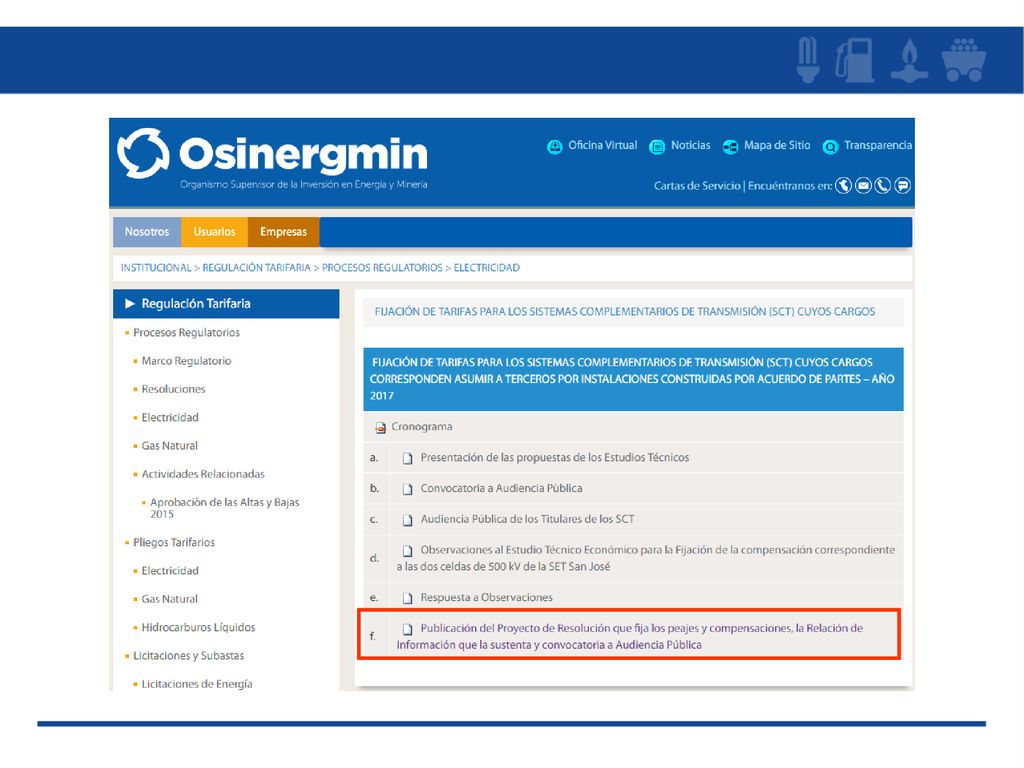Image resolution: width=1024 pixels, height=768 pixels.
Task: Click the Regulación Tarifaria sidebar arrow
Action: (x=129, y=304)
